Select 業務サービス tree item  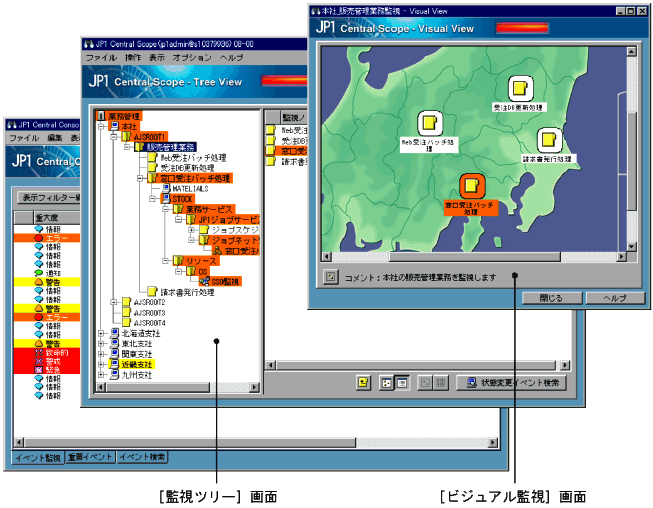pos(209,209)
